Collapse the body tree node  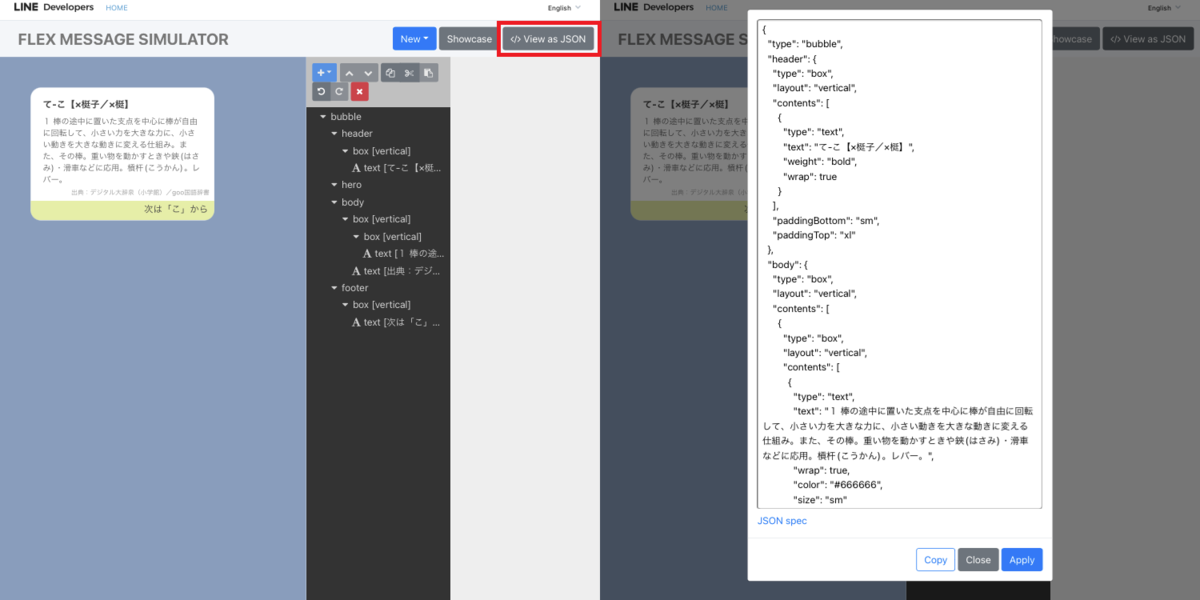(333, 202)
